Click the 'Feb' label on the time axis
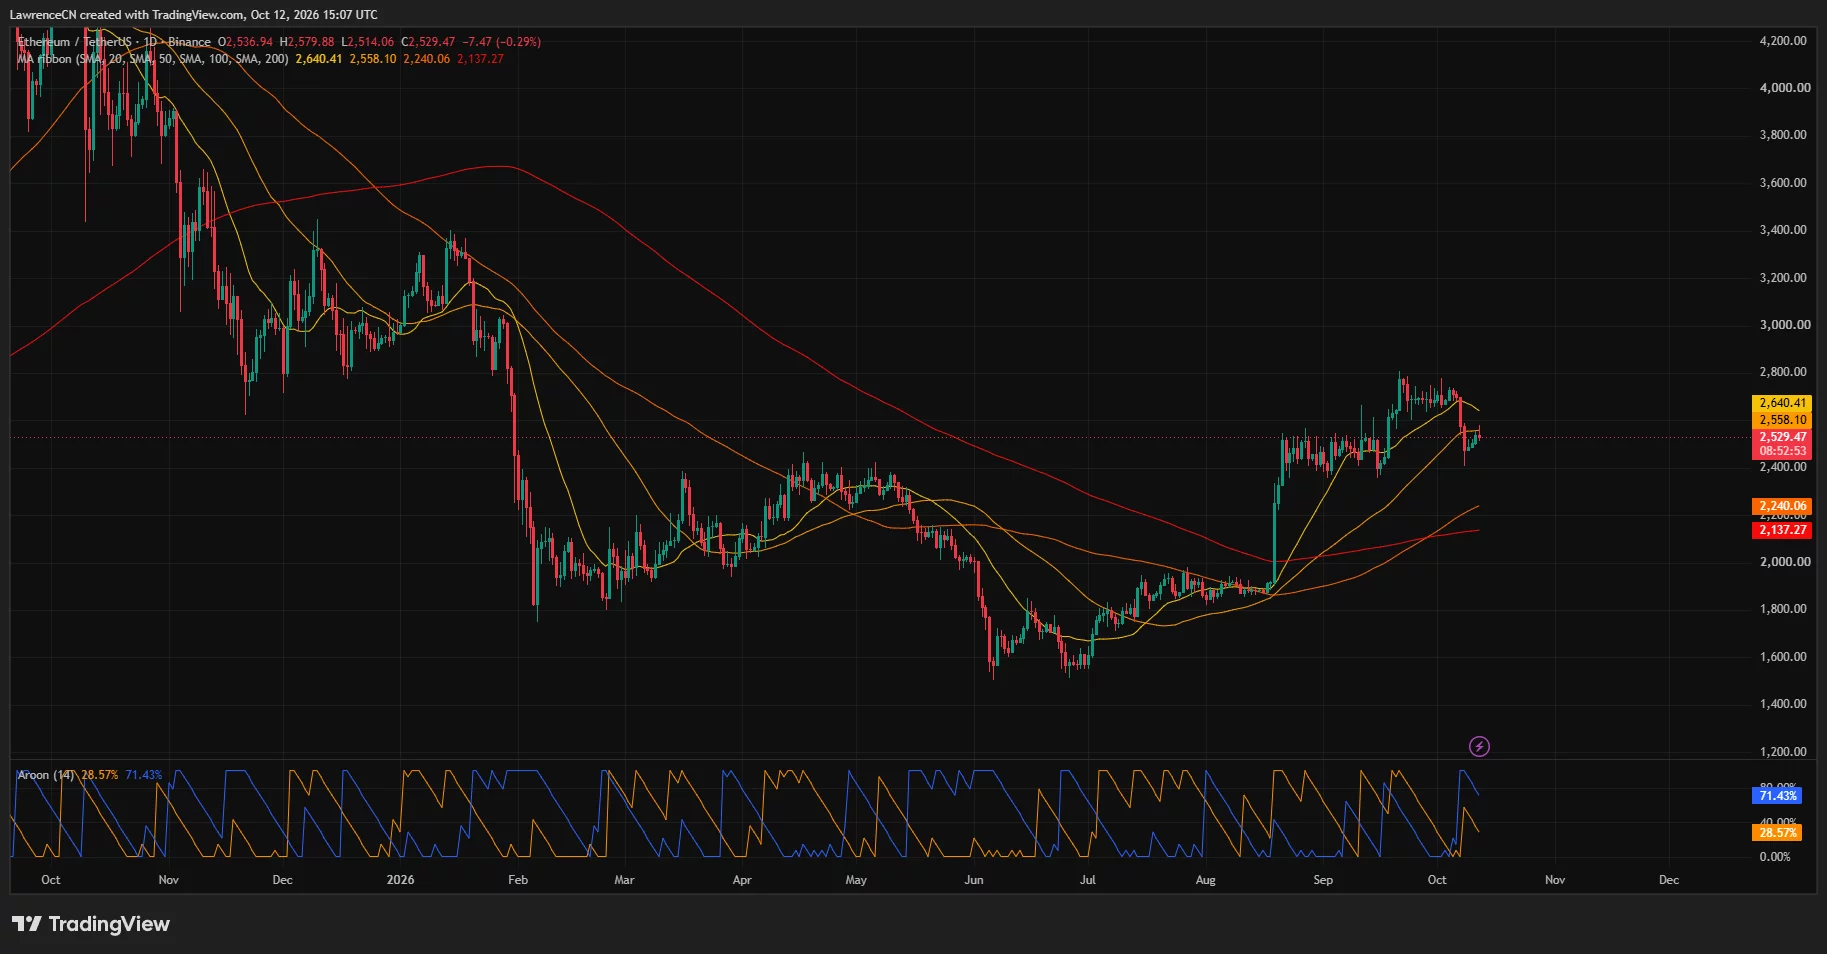The image size is (1827, 954). point(518,880)
